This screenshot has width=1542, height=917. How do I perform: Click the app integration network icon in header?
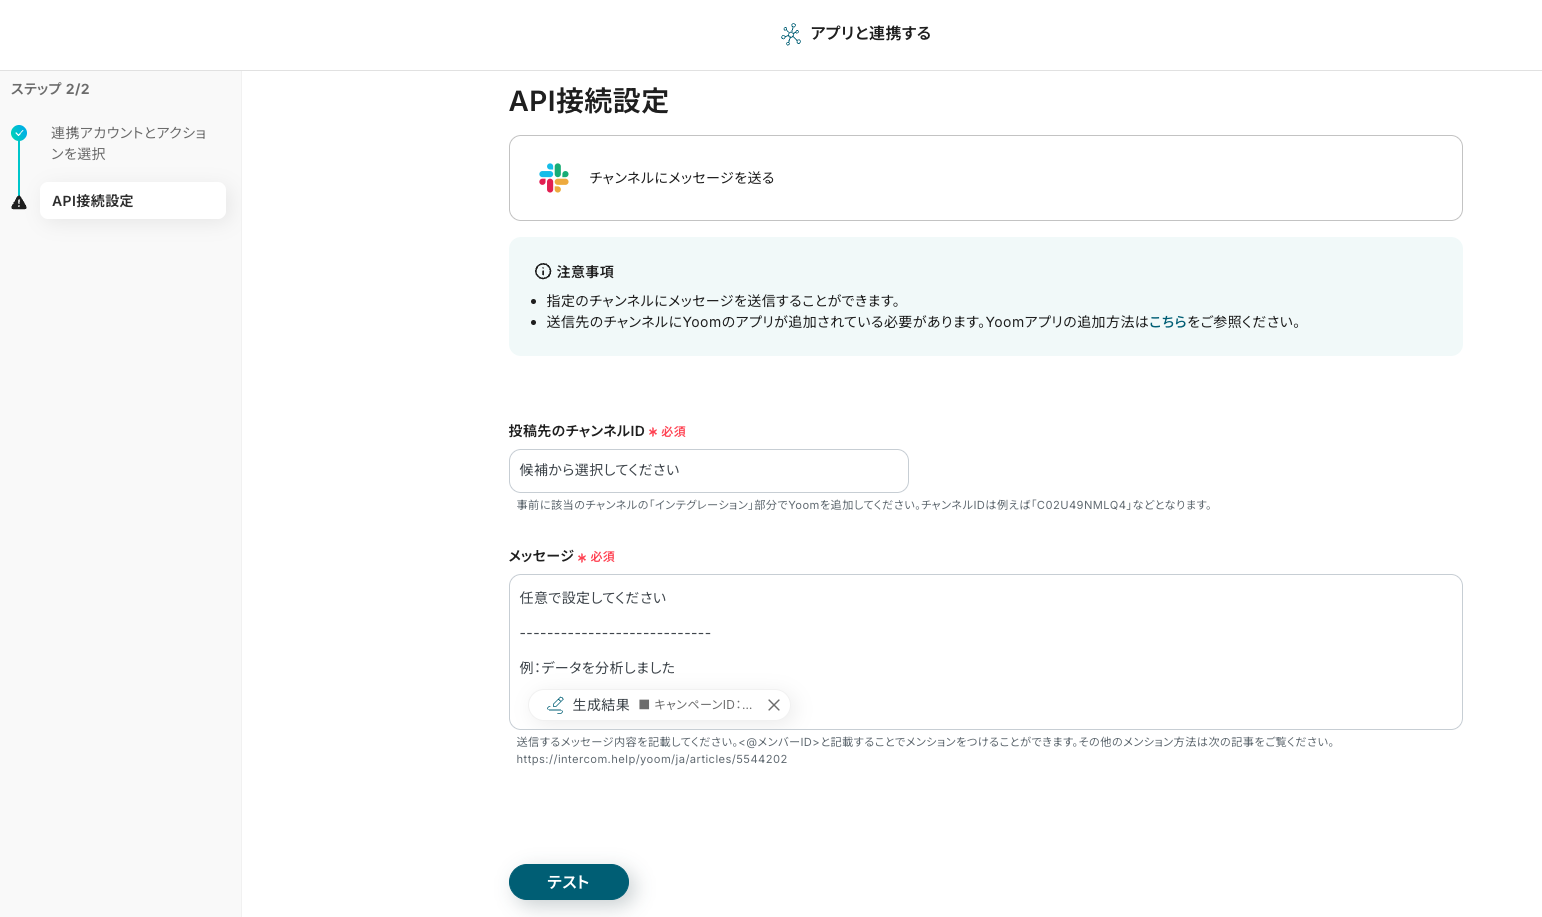(x=791, y=34)
